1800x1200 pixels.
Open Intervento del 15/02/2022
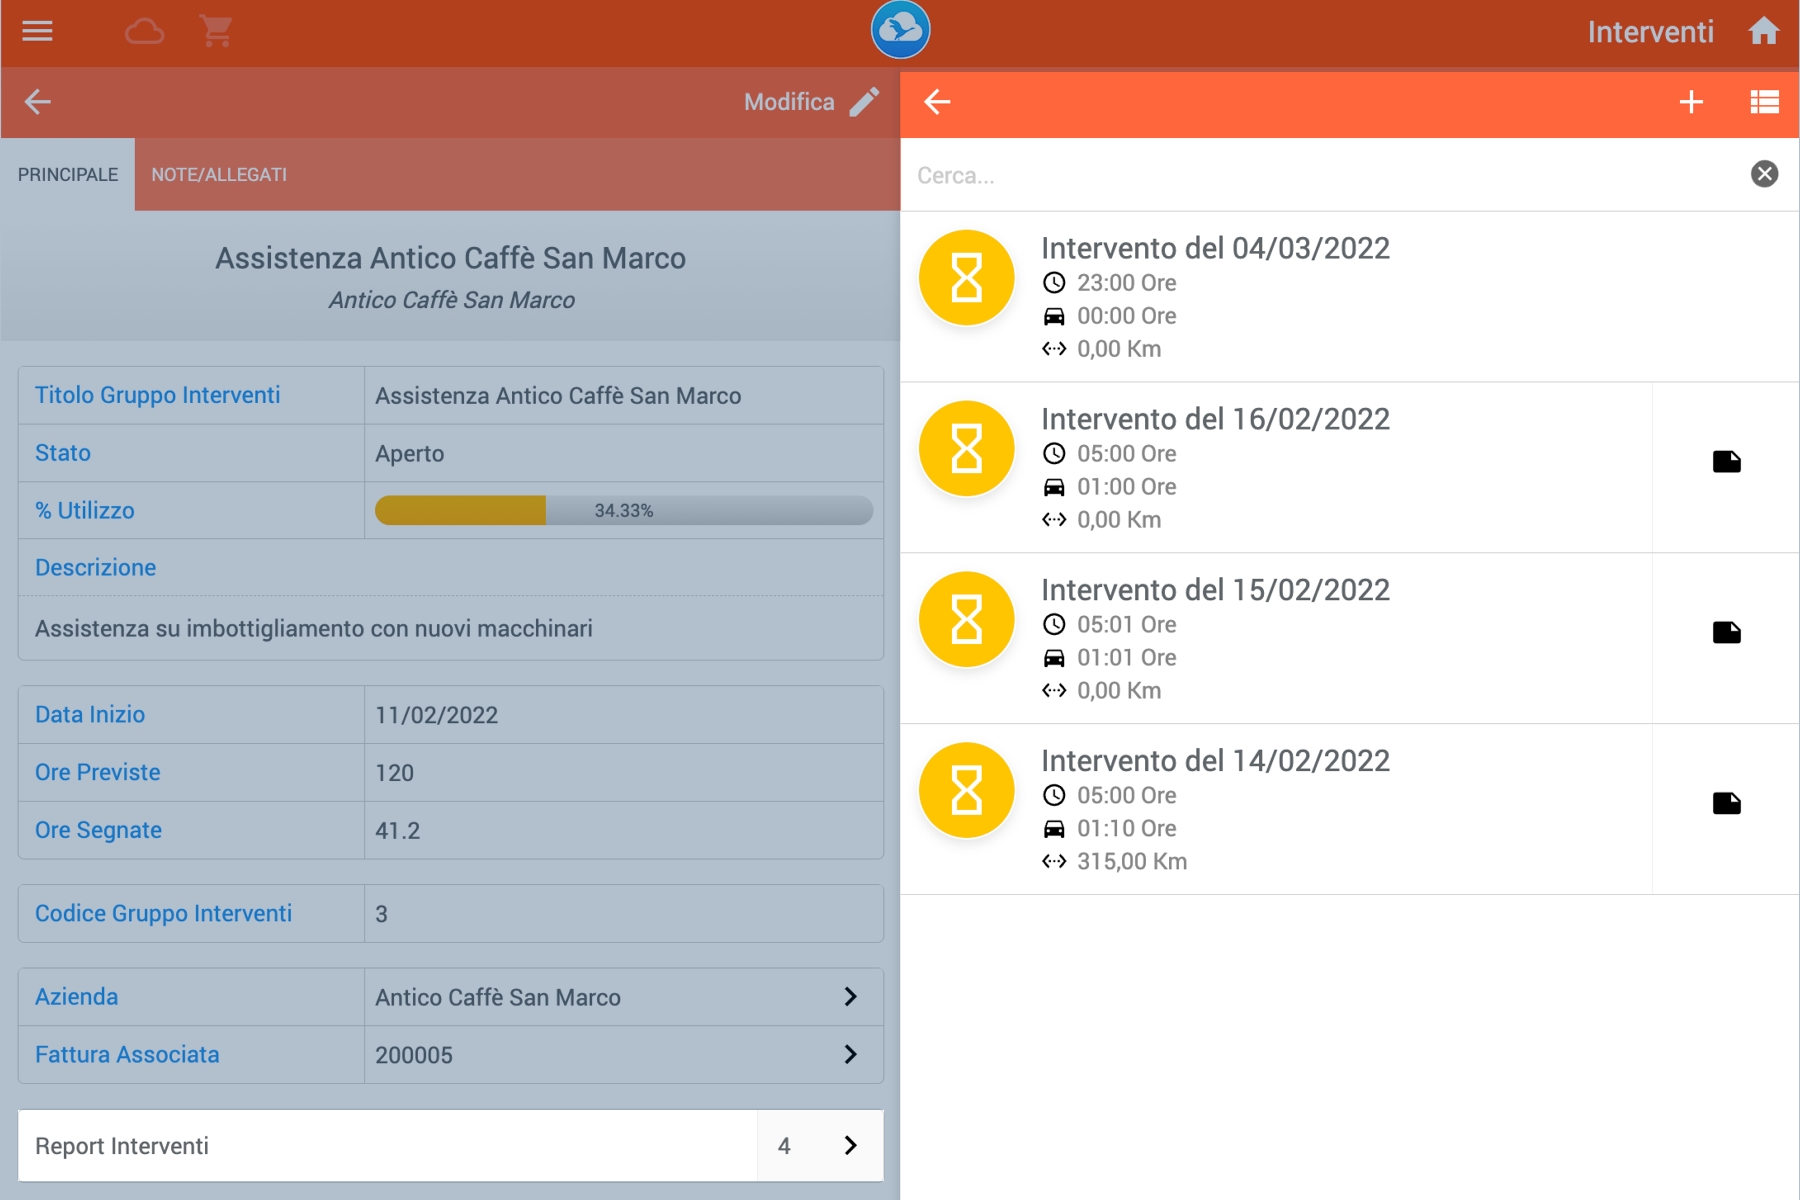pyautogui.click(x=1215, y=590)
